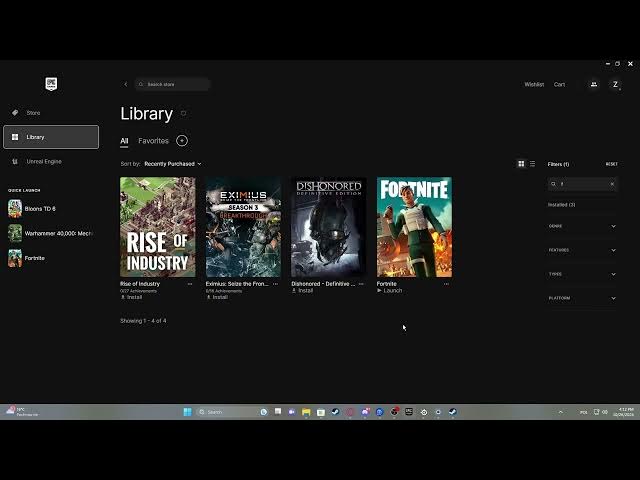Launch Warhammer 40,000 from Quick Launch
The width and height of the screenshot is (640, 480).
click(x=51, y=233)
